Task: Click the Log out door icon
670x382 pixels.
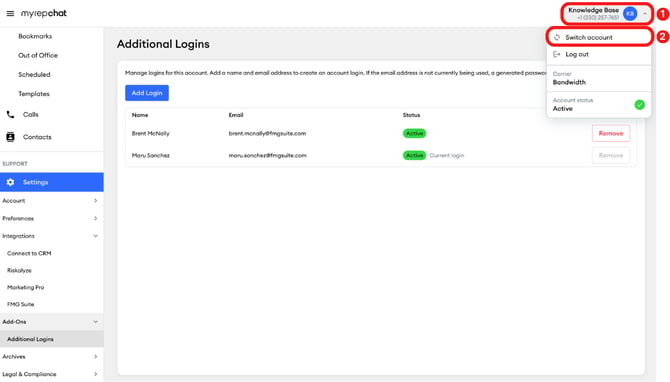Action: click(557, 54)
